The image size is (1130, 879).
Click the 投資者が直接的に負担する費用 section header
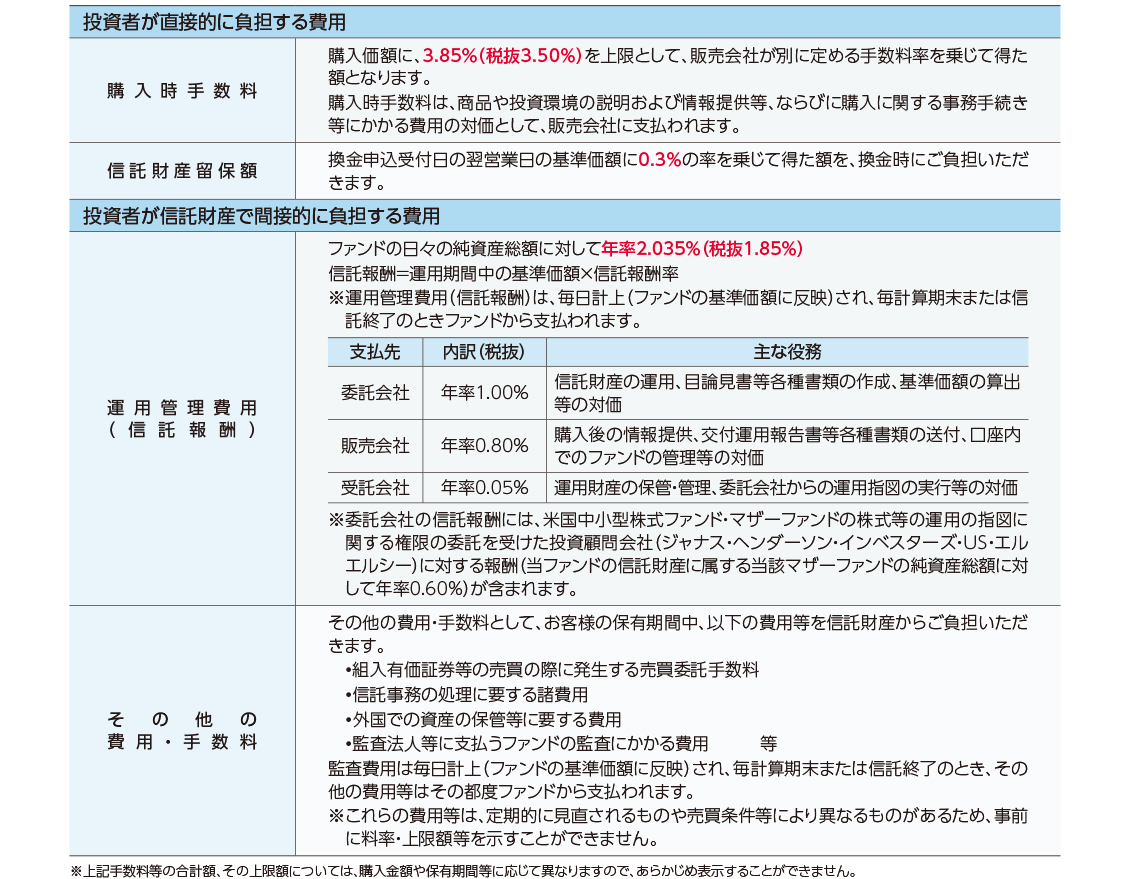214,21
